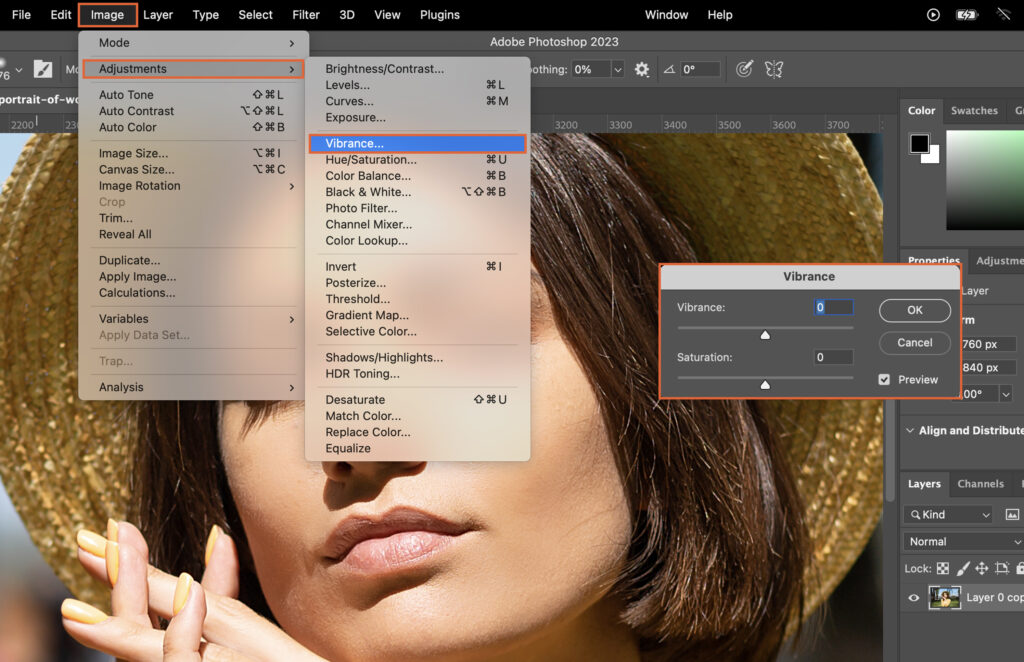Open the brush smoothing options gear
The image size is (1024, 662).
point(643,68)
